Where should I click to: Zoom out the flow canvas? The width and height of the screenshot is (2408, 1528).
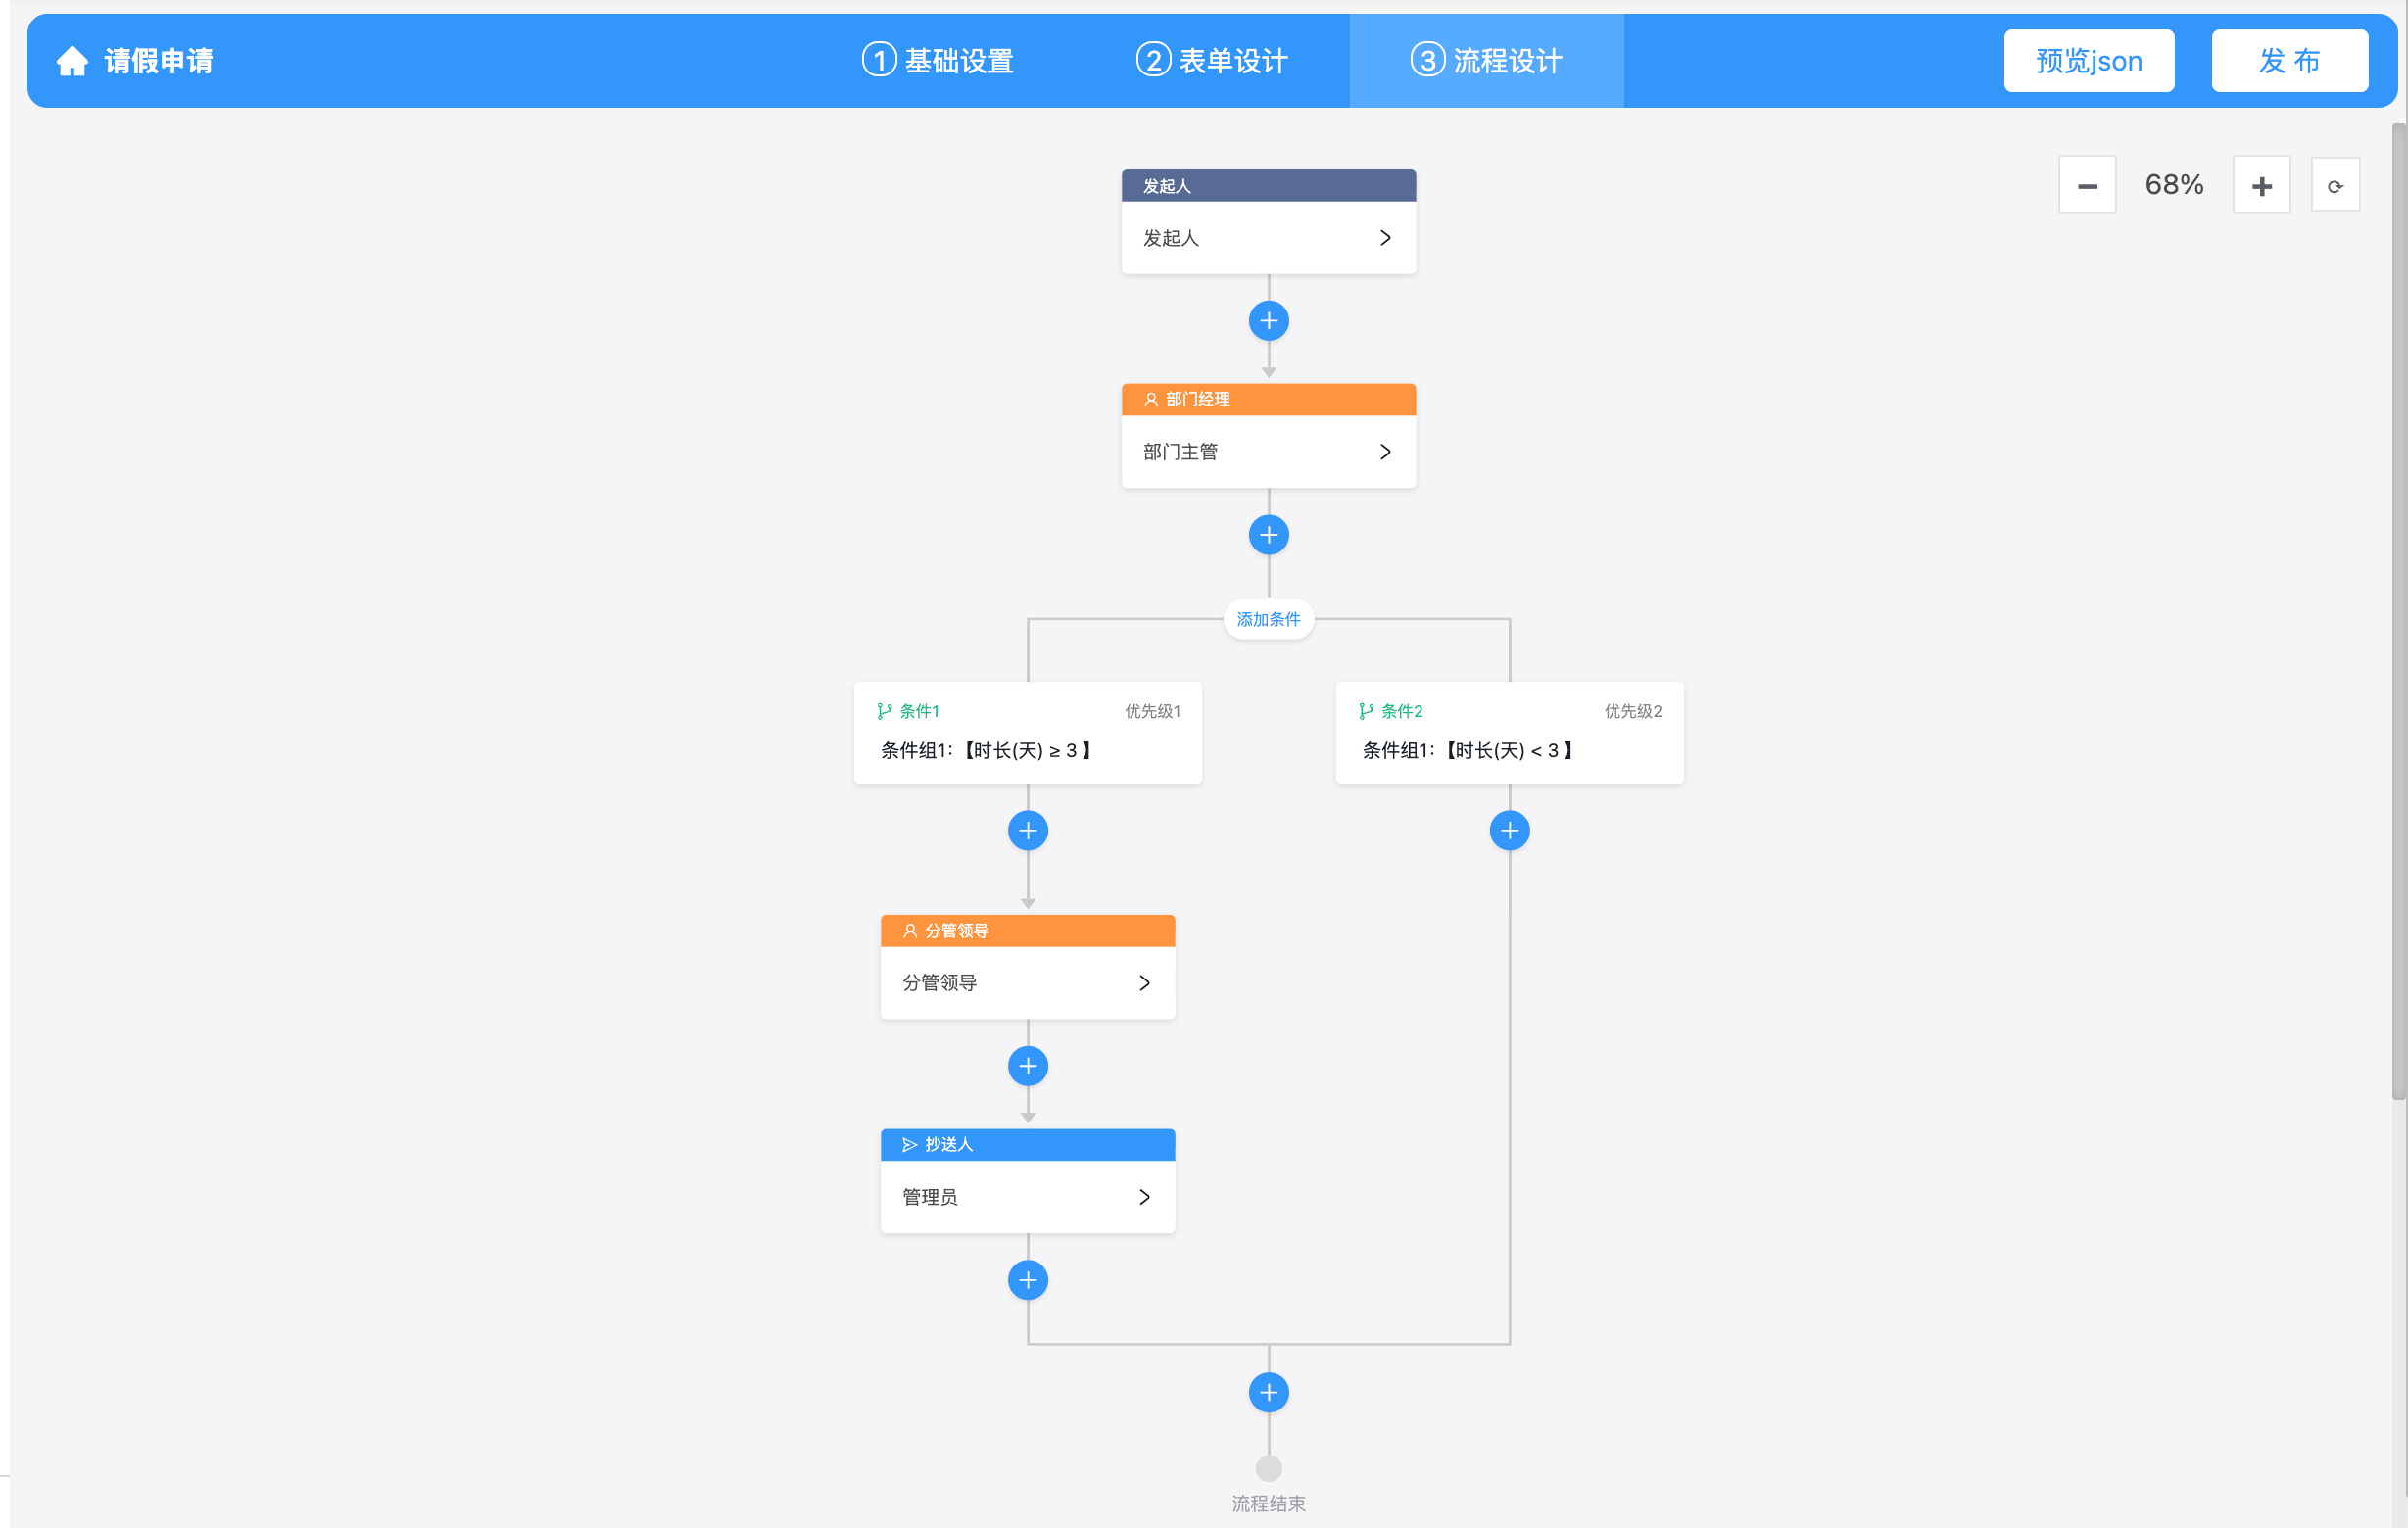[2087, 185]
